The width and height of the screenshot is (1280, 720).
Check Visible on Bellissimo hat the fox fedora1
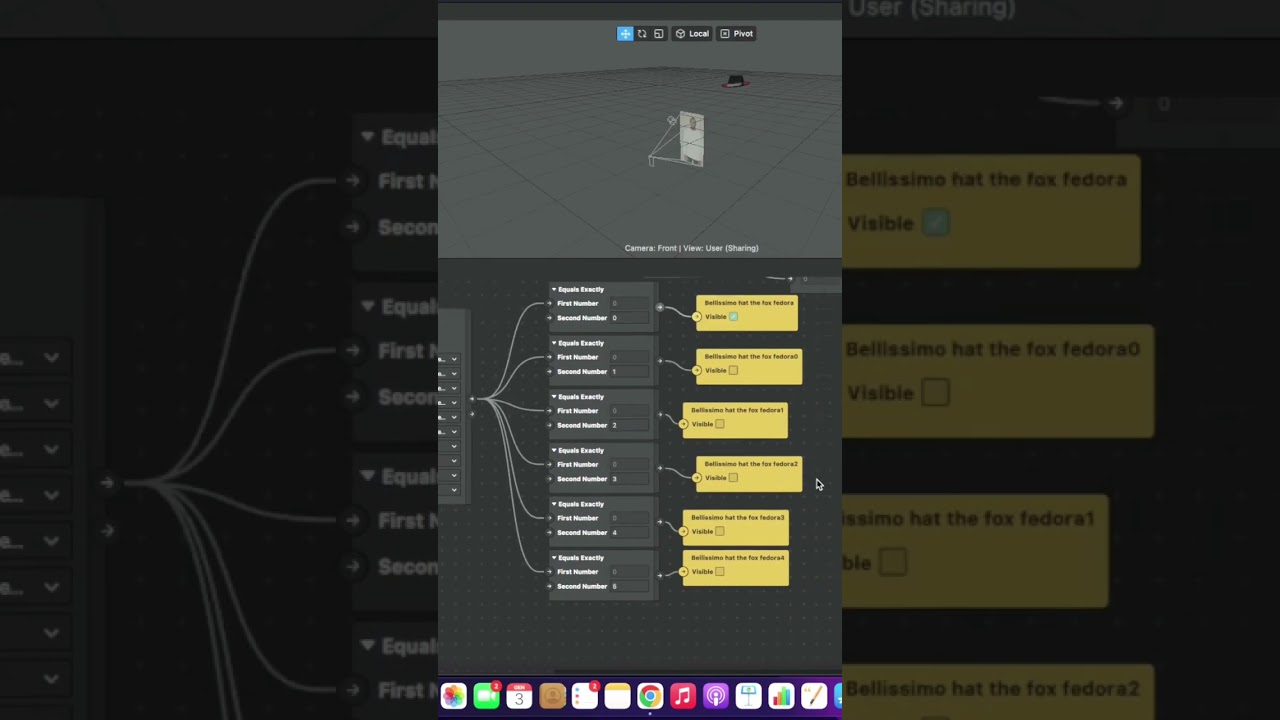pyautogui.click(x=720, y=424)
